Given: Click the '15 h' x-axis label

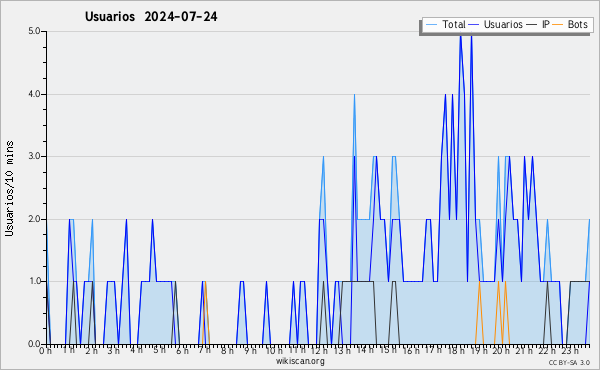Looking at the screenshot, I should 388,350.
